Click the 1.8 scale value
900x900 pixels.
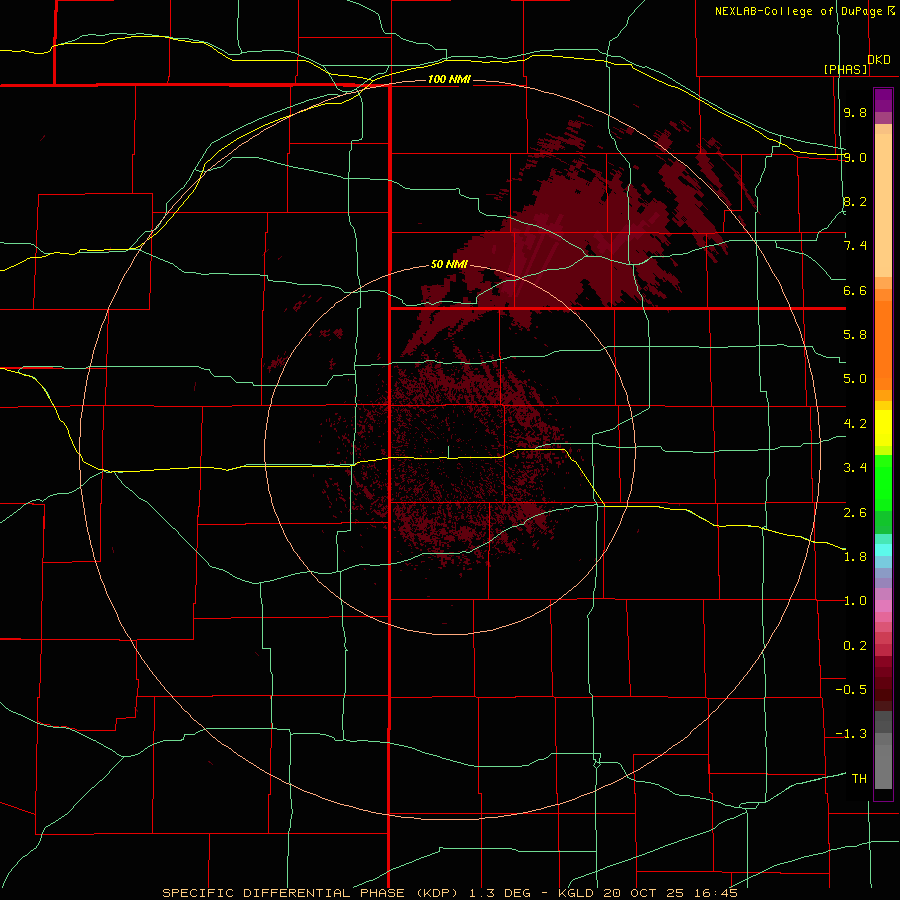[x=854, y=557]
